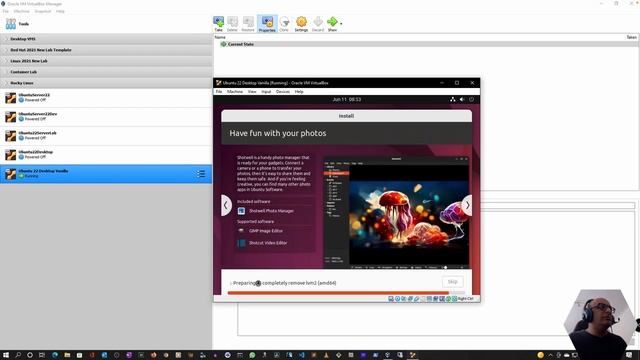Open Machine menu in VirtualBox Manager
The width and height of the screenshot is (640, 360).
point(22,11)
